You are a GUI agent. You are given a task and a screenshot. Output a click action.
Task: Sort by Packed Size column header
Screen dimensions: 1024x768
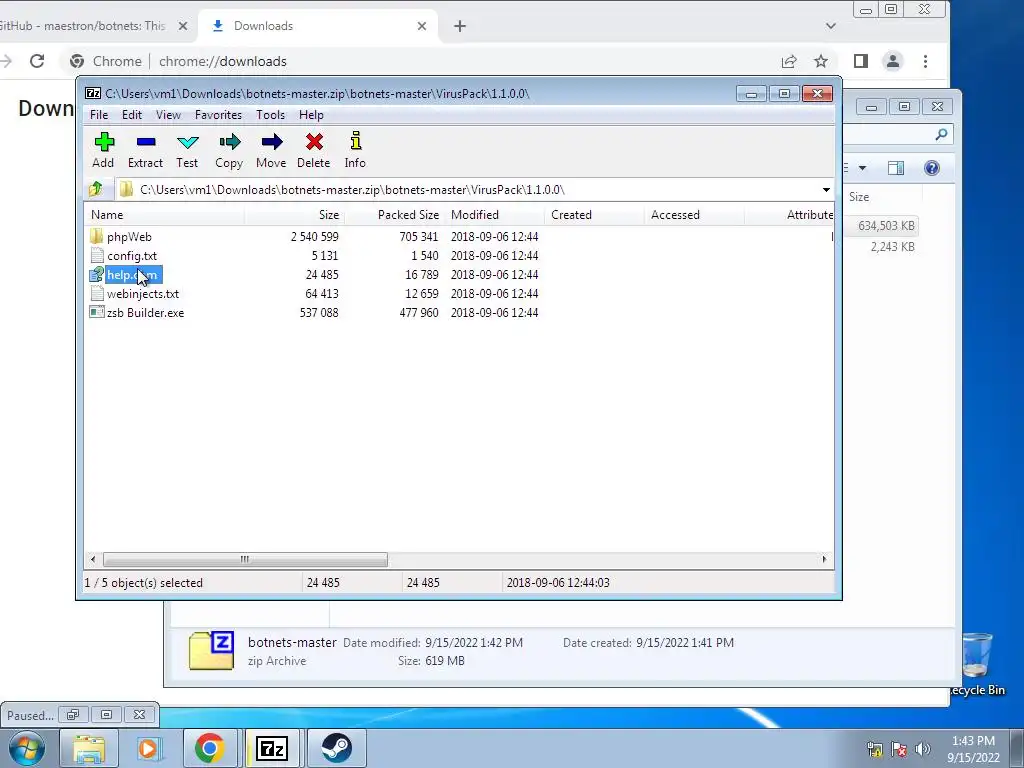coord(394,215)
